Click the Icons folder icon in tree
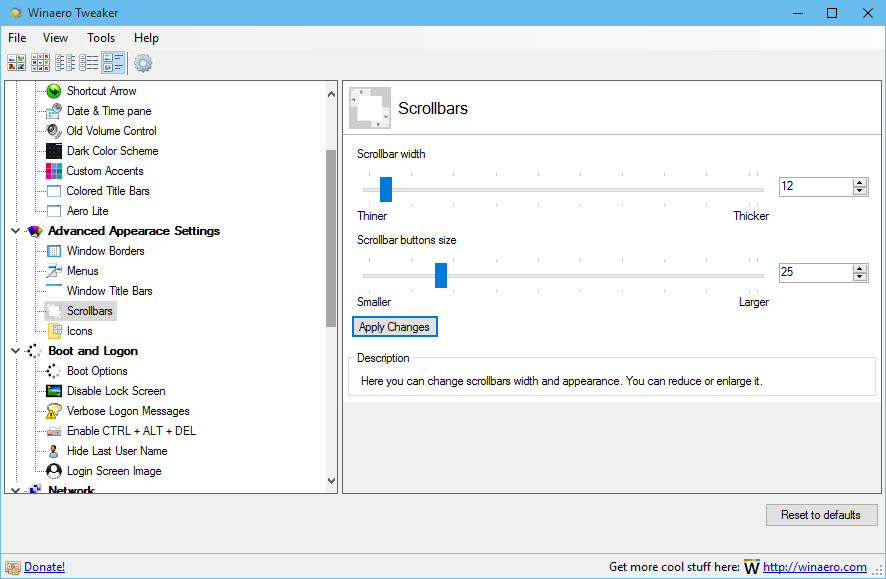This screenshot has width=886, height=579. point(54,331)
